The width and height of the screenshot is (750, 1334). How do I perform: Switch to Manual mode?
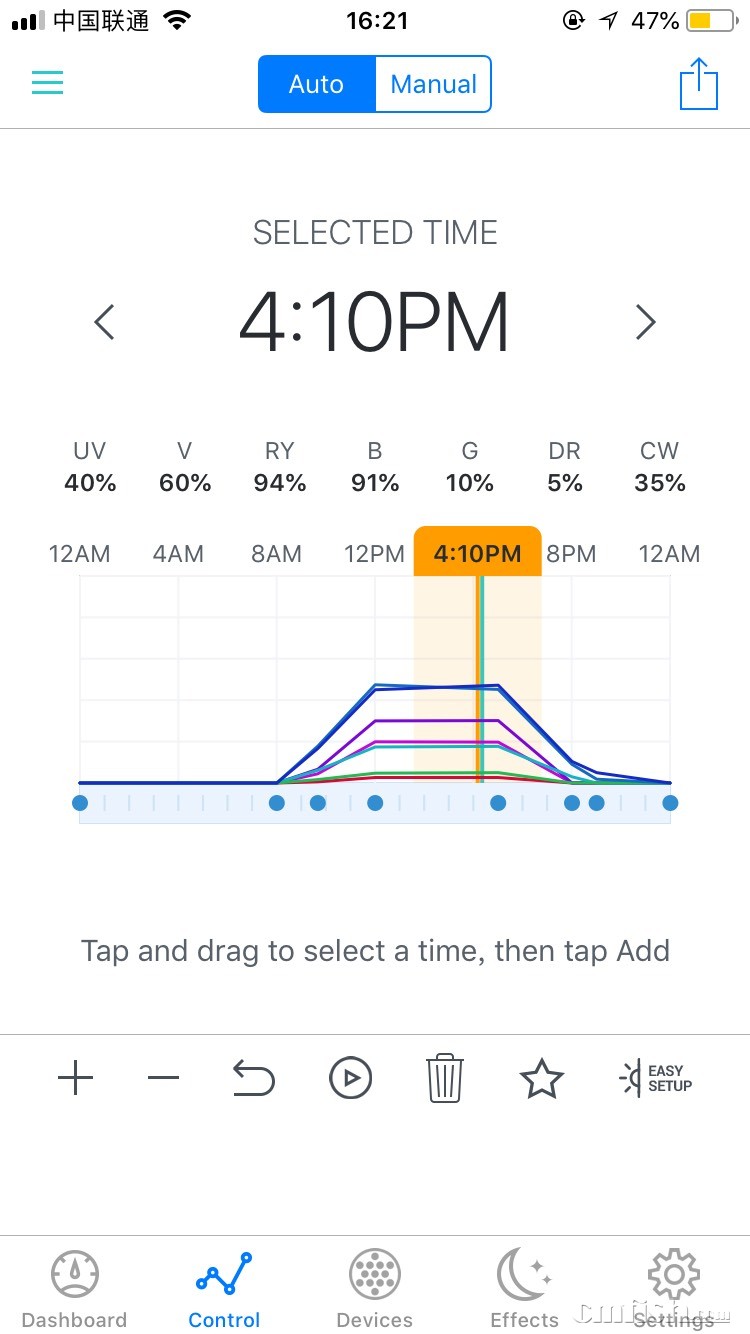(434, 84)
